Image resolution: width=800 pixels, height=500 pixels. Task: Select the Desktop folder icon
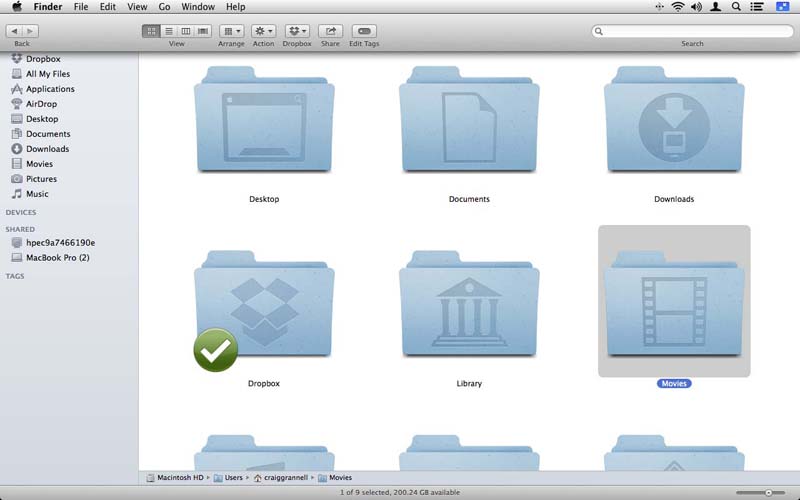point(264,119)
